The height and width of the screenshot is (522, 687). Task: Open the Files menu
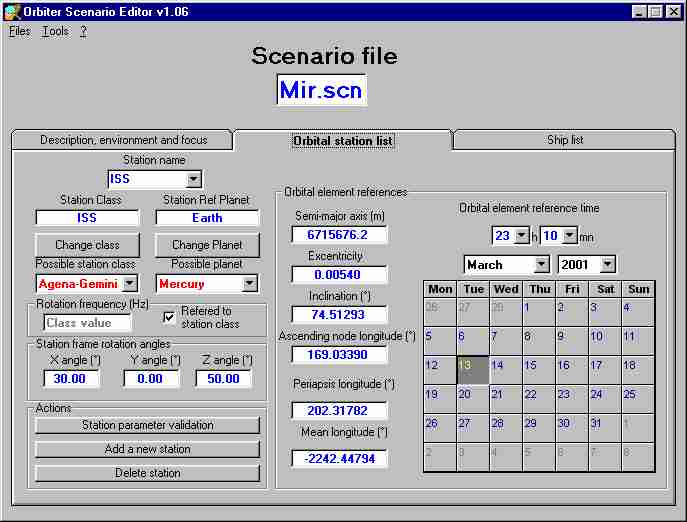pos(20,32)
